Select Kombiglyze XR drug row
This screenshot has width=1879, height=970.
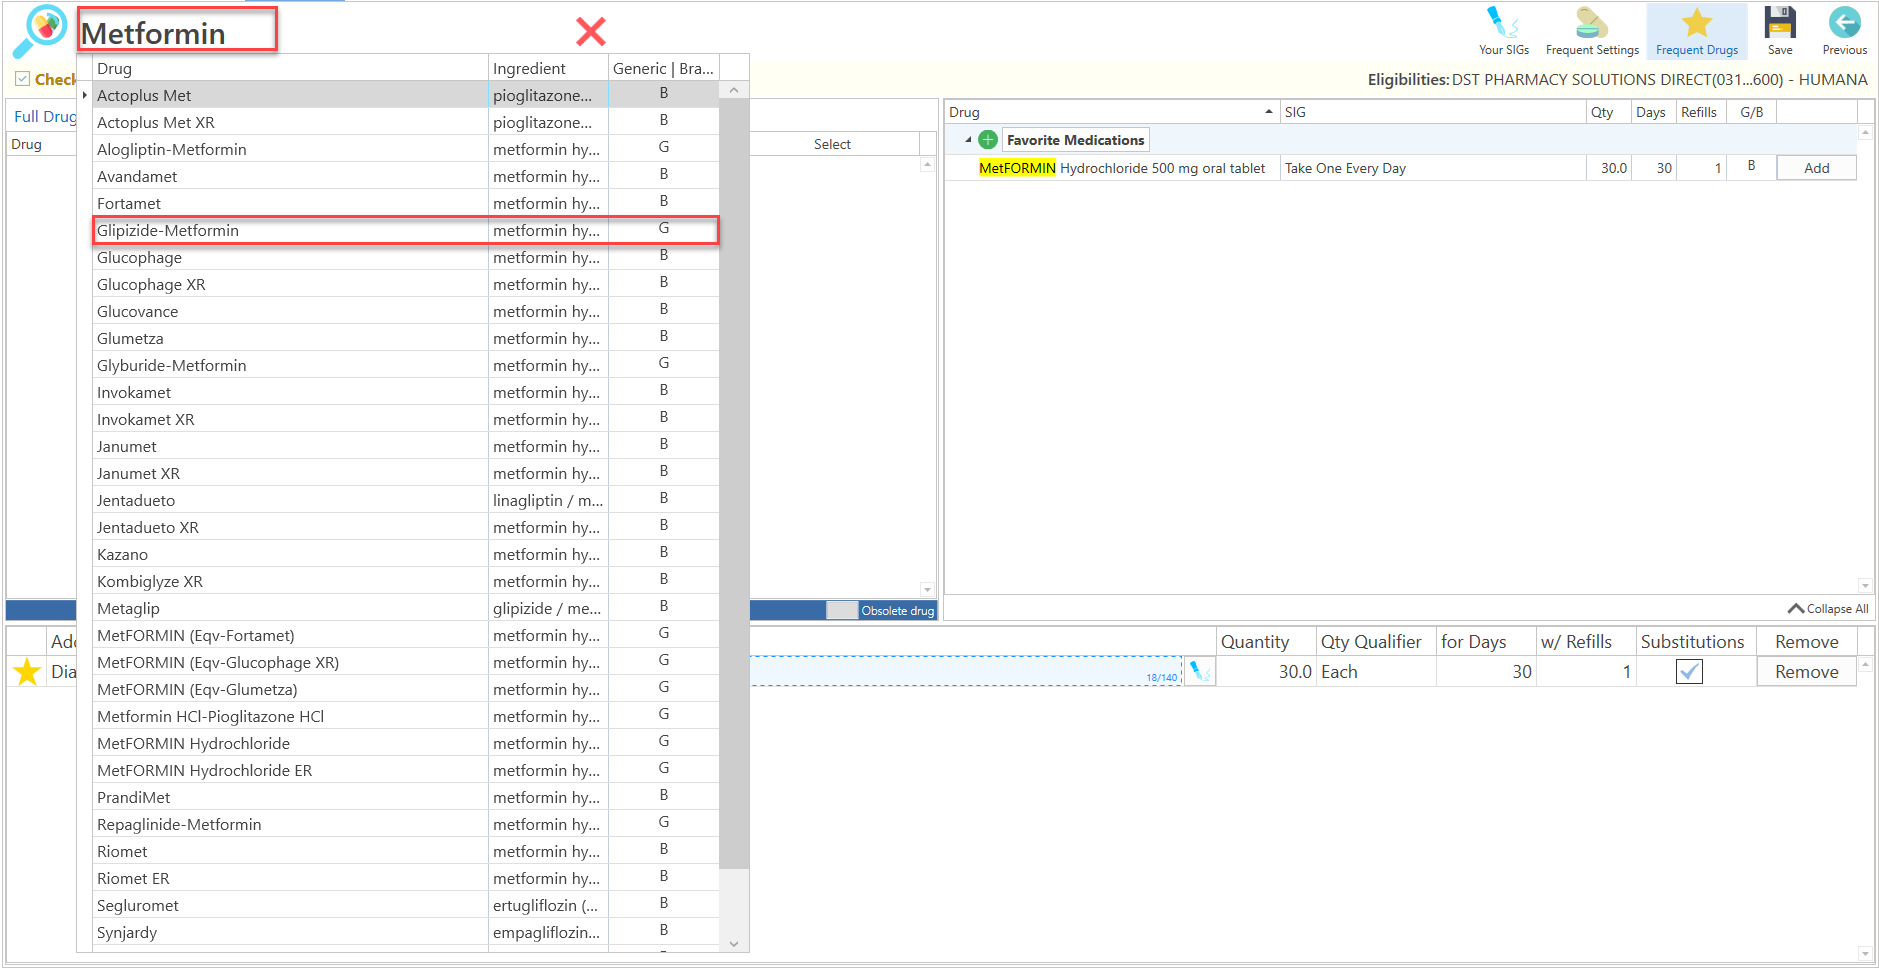tap(406, 581)
